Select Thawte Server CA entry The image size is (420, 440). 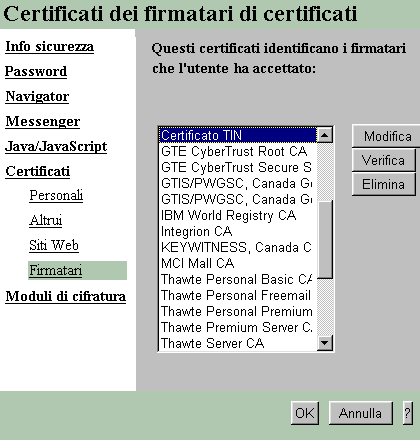pos(238,343)
